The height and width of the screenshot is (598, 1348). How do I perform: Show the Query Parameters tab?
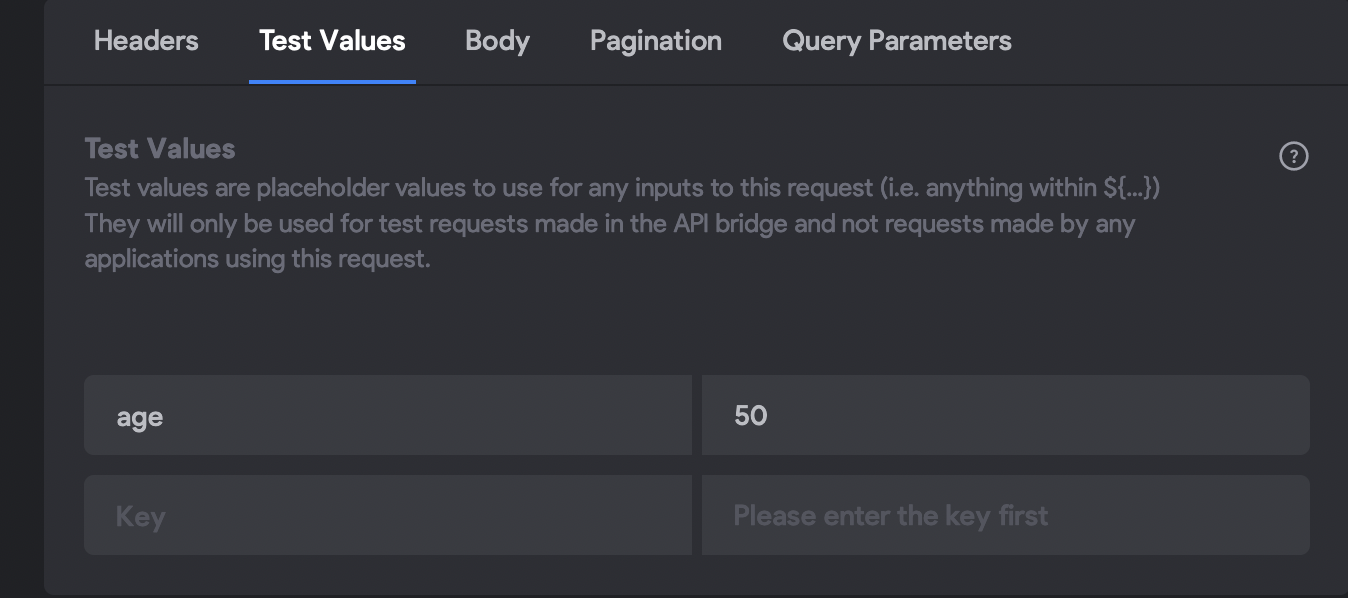coord(896,41)
